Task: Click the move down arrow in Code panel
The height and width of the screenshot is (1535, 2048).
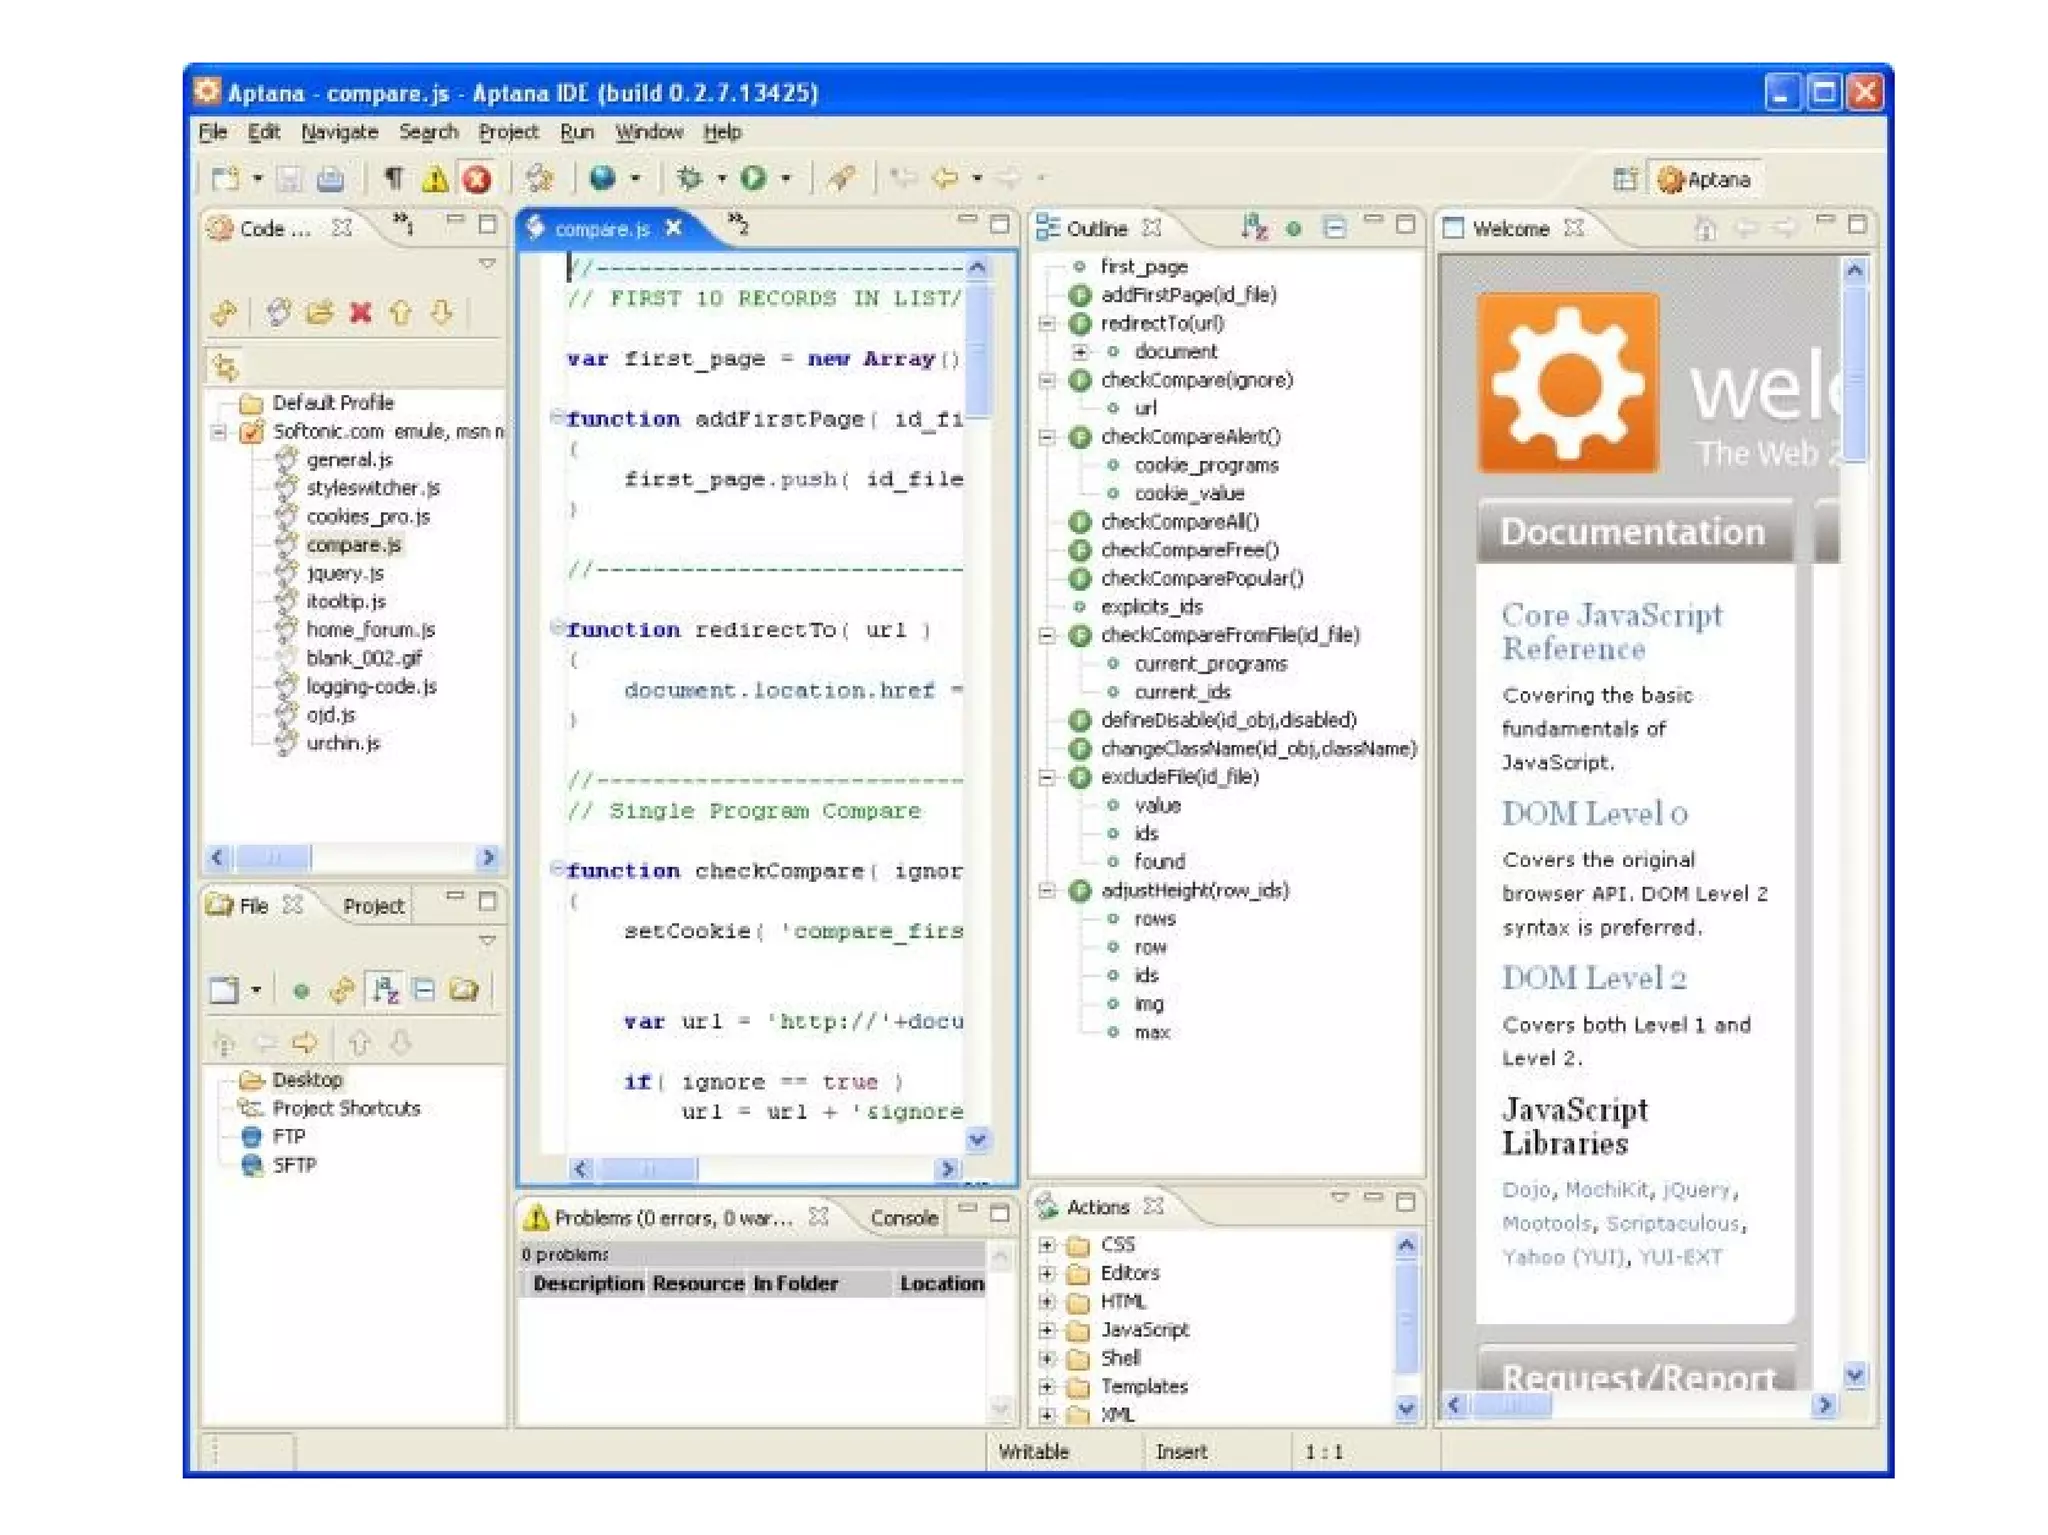Action: [441, 313]
